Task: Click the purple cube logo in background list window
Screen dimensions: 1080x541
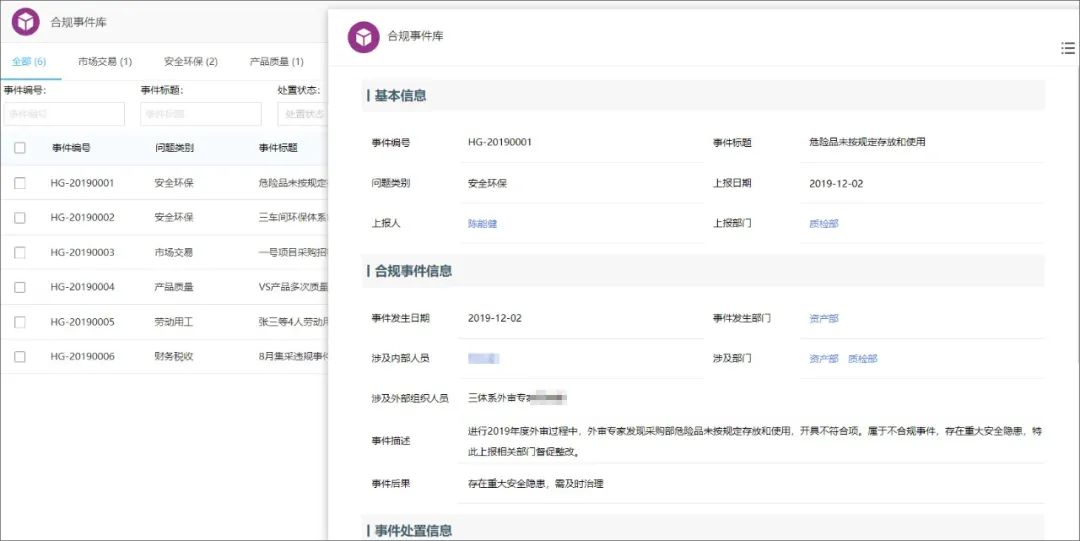Action: click(x=25, y=22)
